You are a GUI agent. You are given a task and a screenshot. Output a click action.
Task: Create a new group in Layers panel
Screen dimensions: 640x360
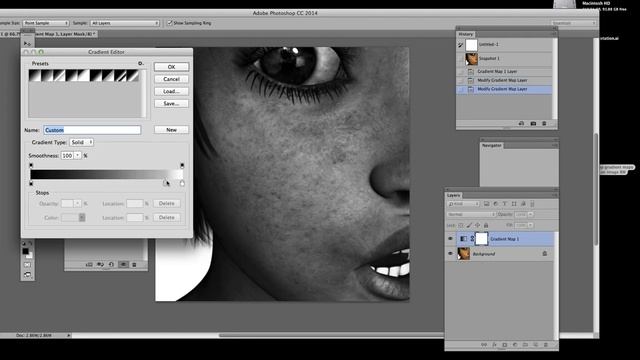pyautogui.click(x=525, y=345)
